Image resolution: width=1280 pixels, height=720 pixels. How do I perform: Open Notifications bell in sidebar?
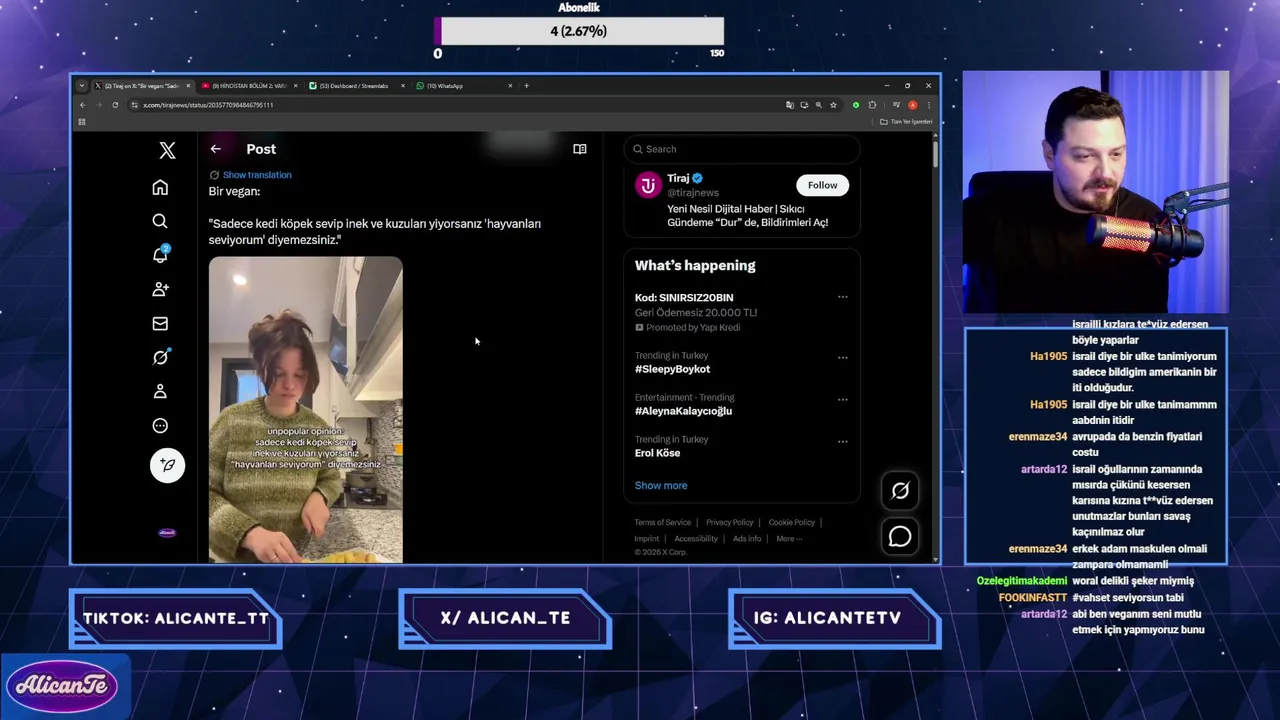click(x=160, y=255)
